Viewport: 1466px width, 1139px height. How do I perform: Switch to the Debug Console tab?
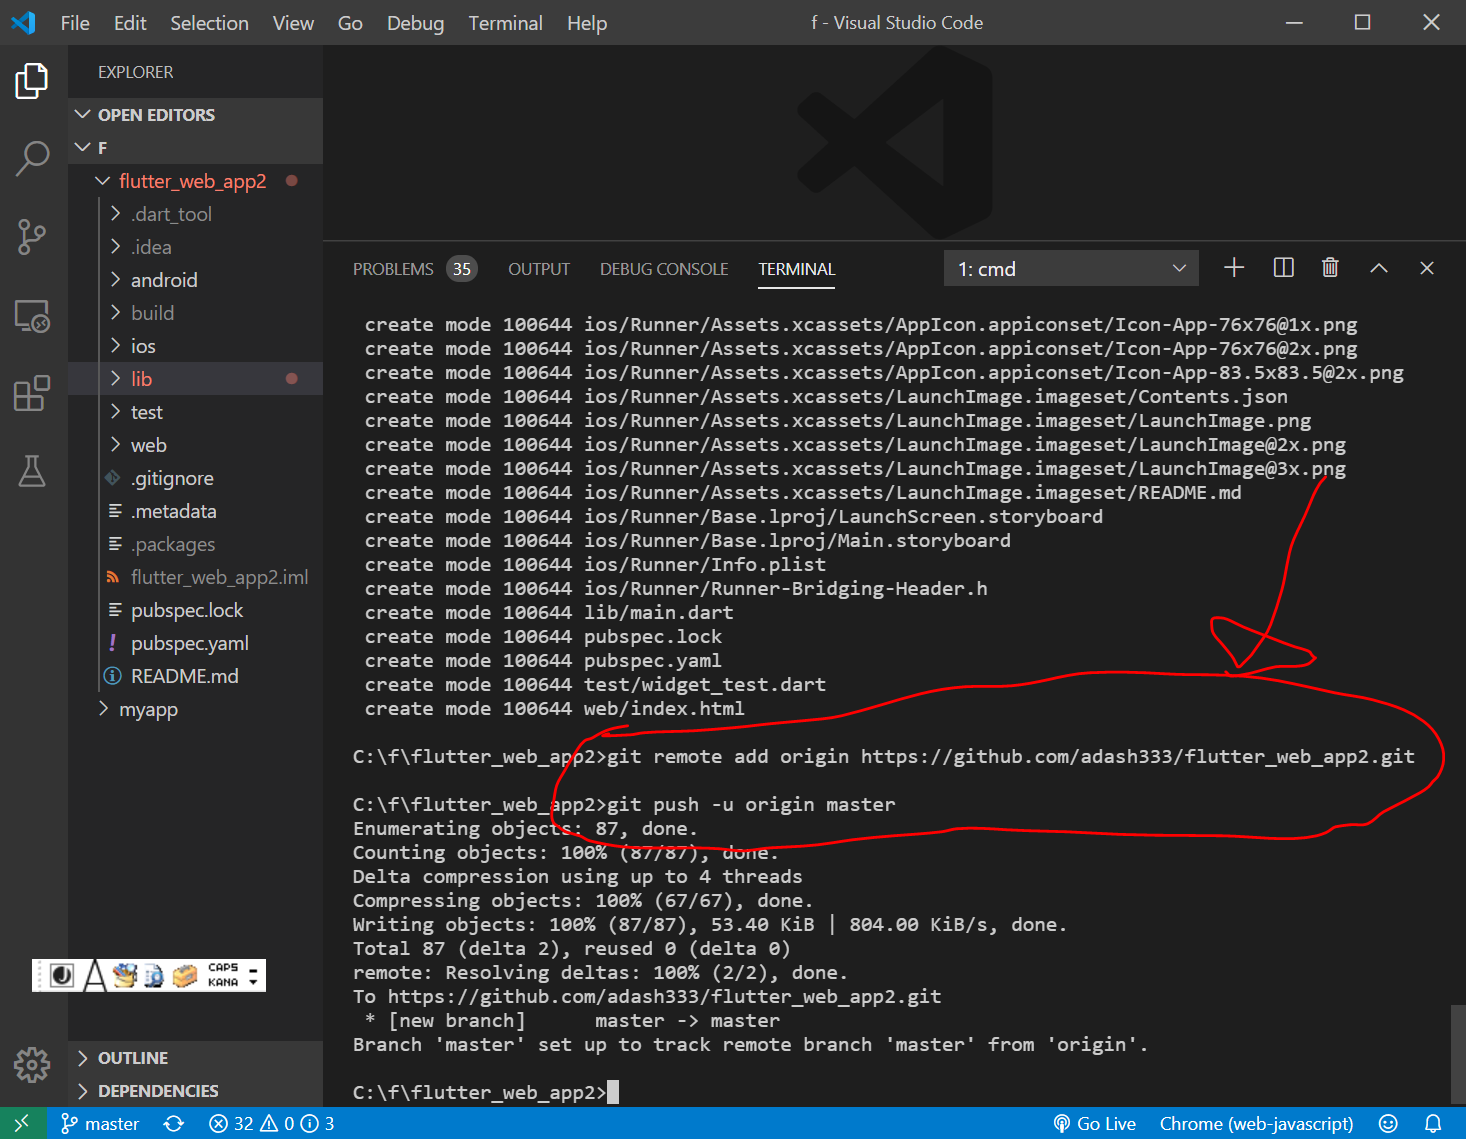pos(664,269)
